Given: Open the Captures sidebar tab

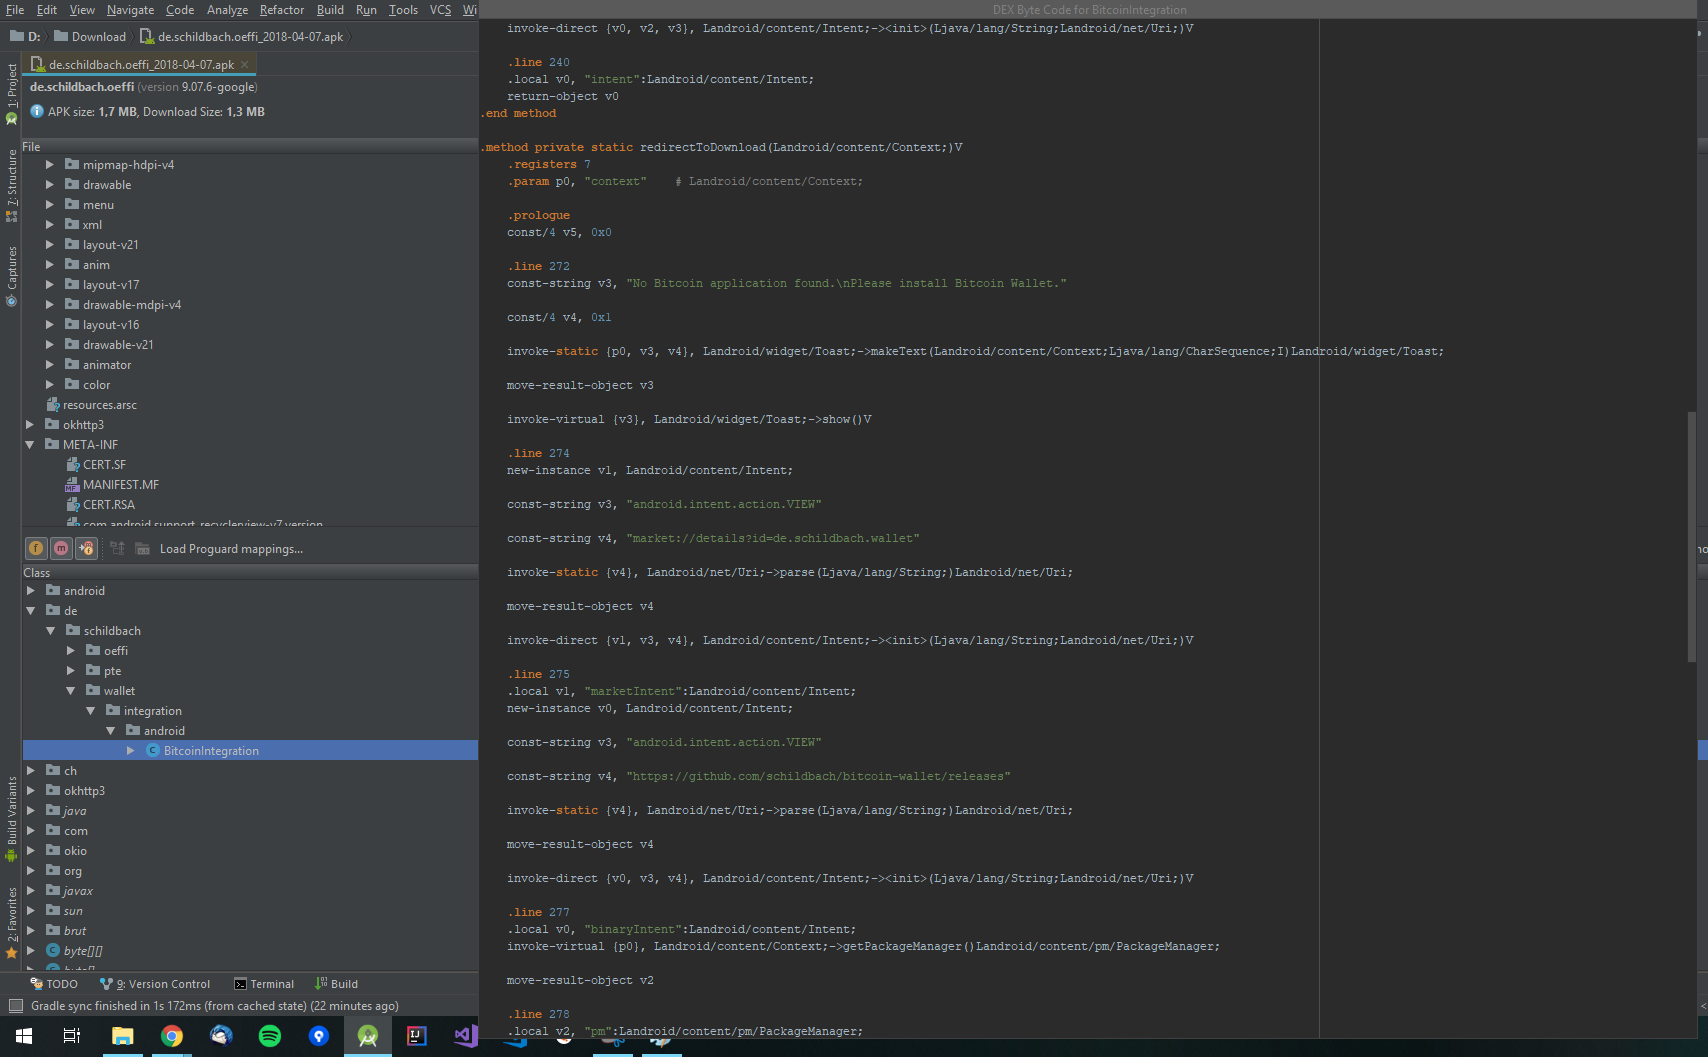Looking at the screenshot, I should [11, 276].
